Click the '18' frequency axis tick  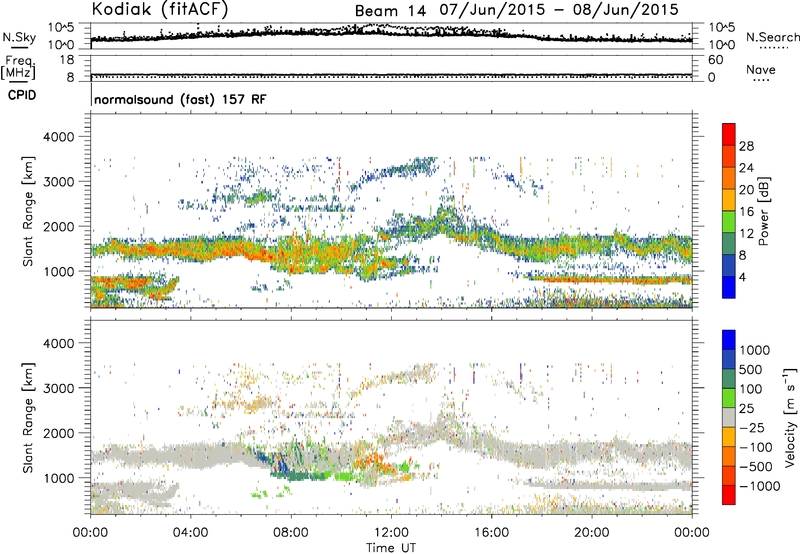click(x=67, y=60)
